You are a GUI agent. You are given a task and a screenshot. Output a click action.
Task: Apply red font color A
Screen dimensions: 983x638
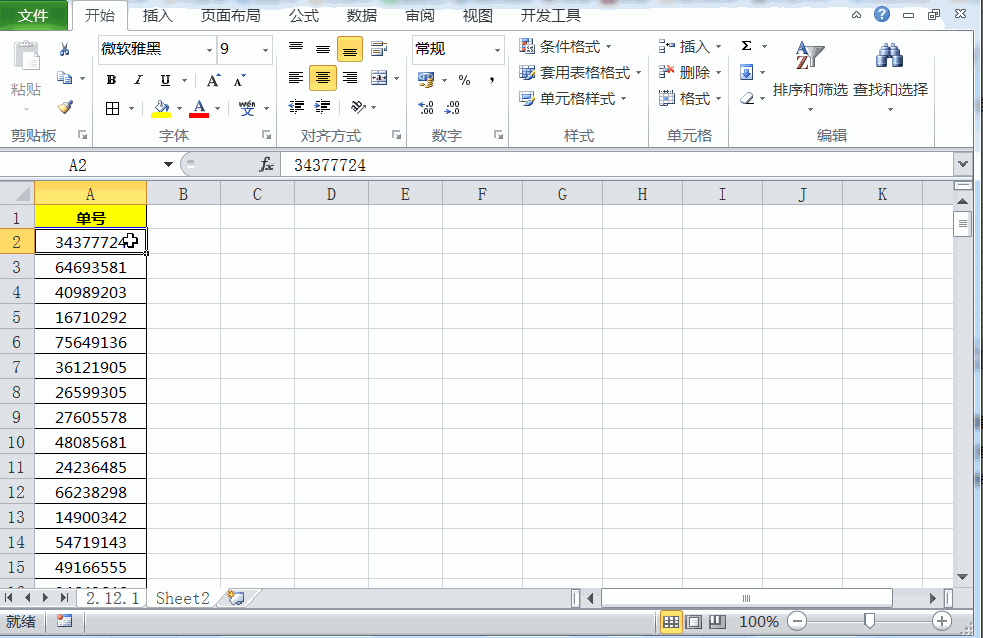click(199, 108)
